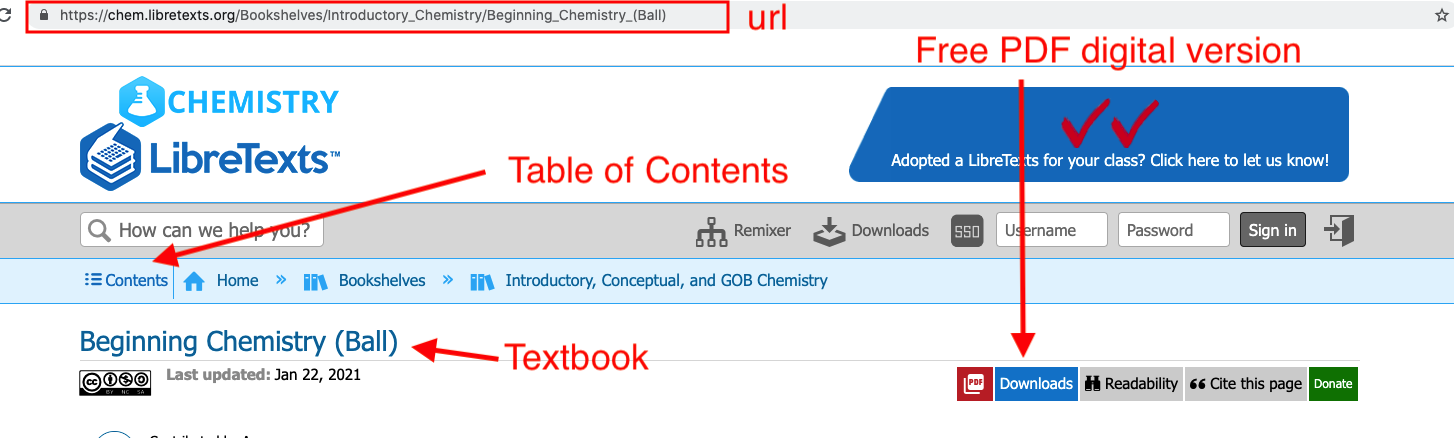Viewport: 1454px width, 438px height.
Task: Focus the Username field
Action: [x=1052, y=230]
